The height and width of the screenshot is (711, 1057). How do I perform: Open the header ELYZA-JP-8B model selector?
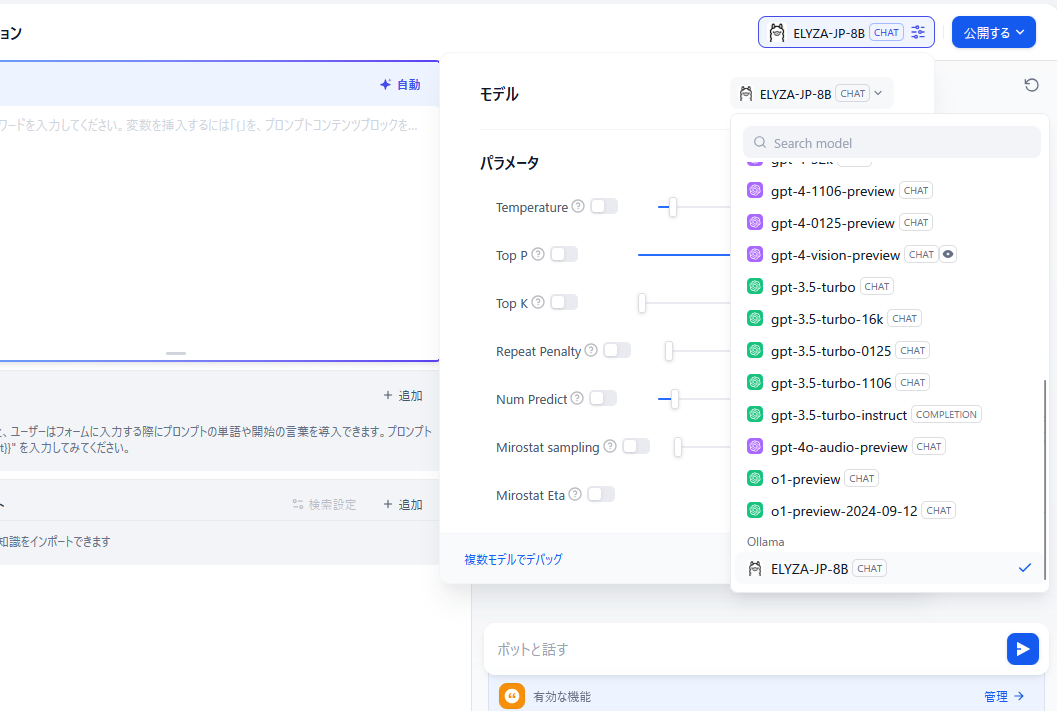point(846,32)
